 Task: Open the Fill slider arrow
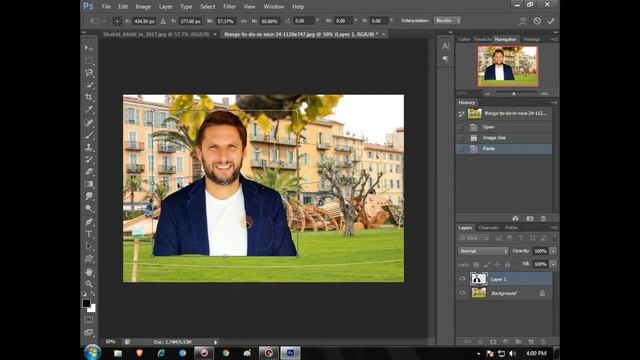click(x=553, y=264)
